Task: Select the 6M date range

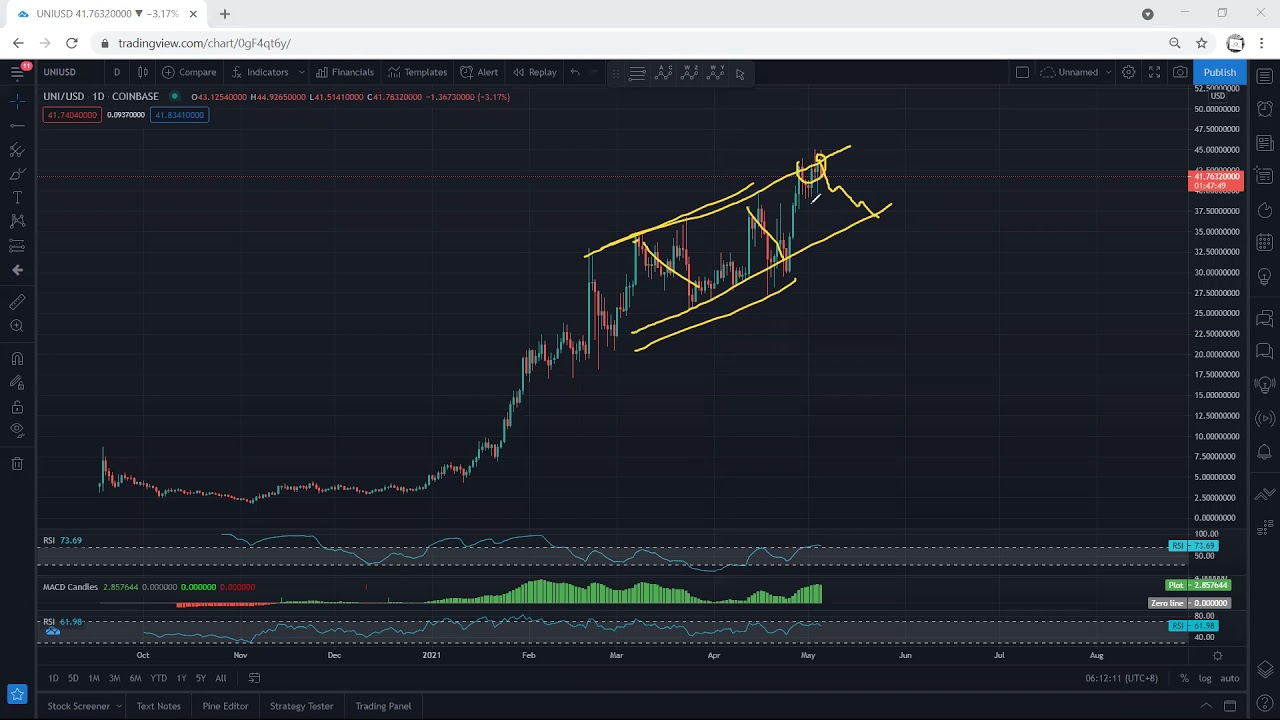Action: 135,678
